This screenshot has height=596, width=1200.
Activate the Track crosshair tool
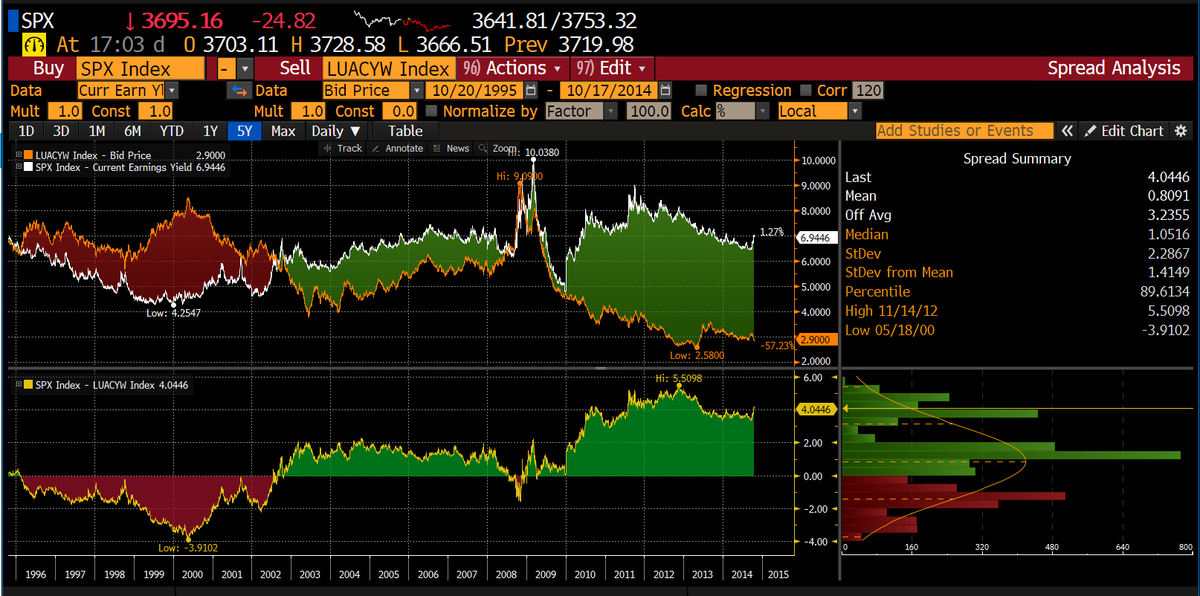pos(342,148)
